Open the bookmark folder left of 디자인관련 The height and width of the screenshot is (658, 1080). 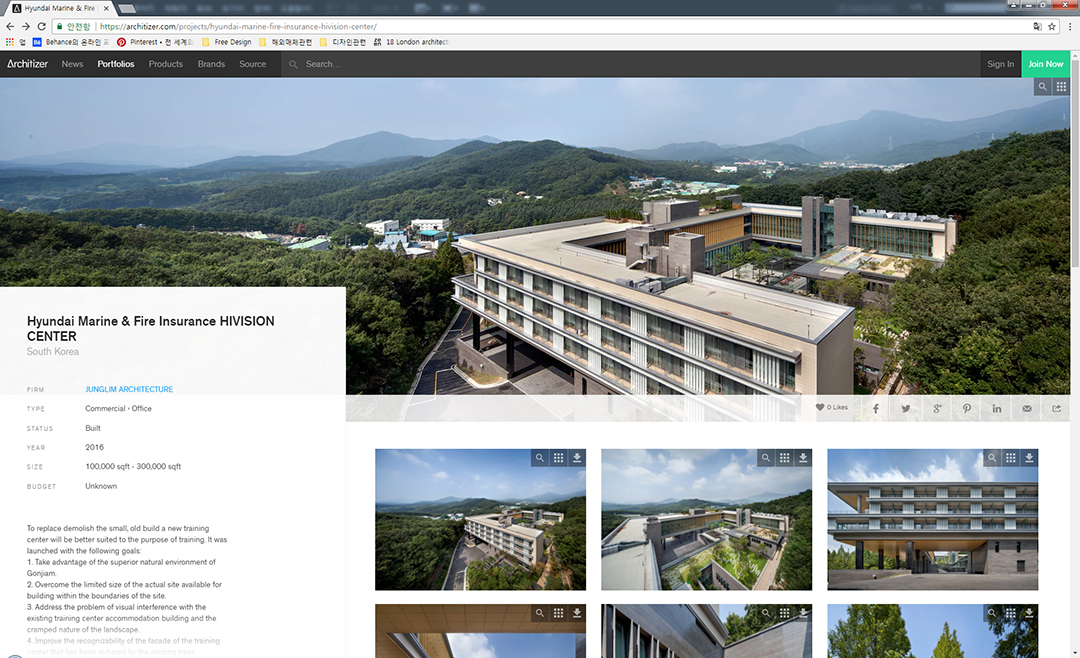(286, 42)
